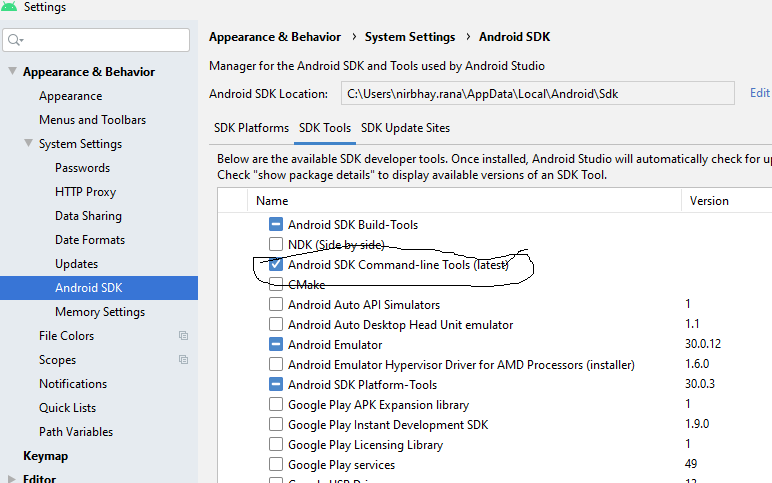Click version 1.6.0 of Hypervisor Driver
This screenshot has width=772, height=483.
(x=697, y=364)
